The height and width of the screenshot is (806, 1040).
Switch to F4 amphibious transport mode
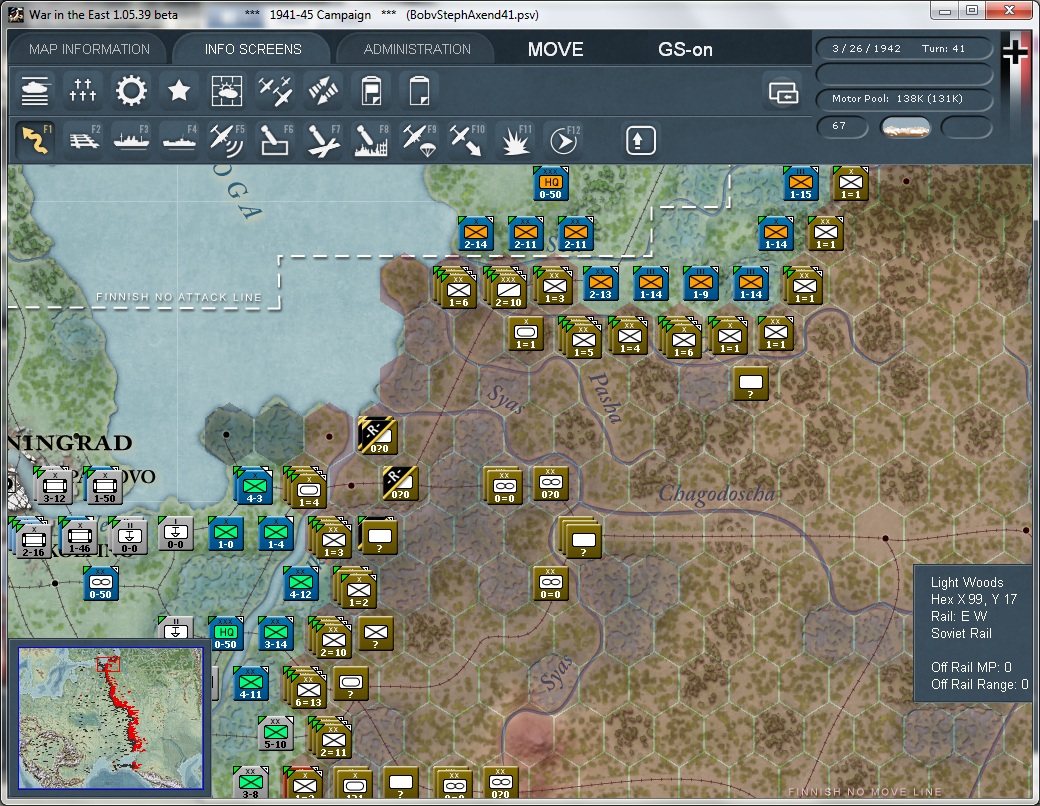click(179, 139)
